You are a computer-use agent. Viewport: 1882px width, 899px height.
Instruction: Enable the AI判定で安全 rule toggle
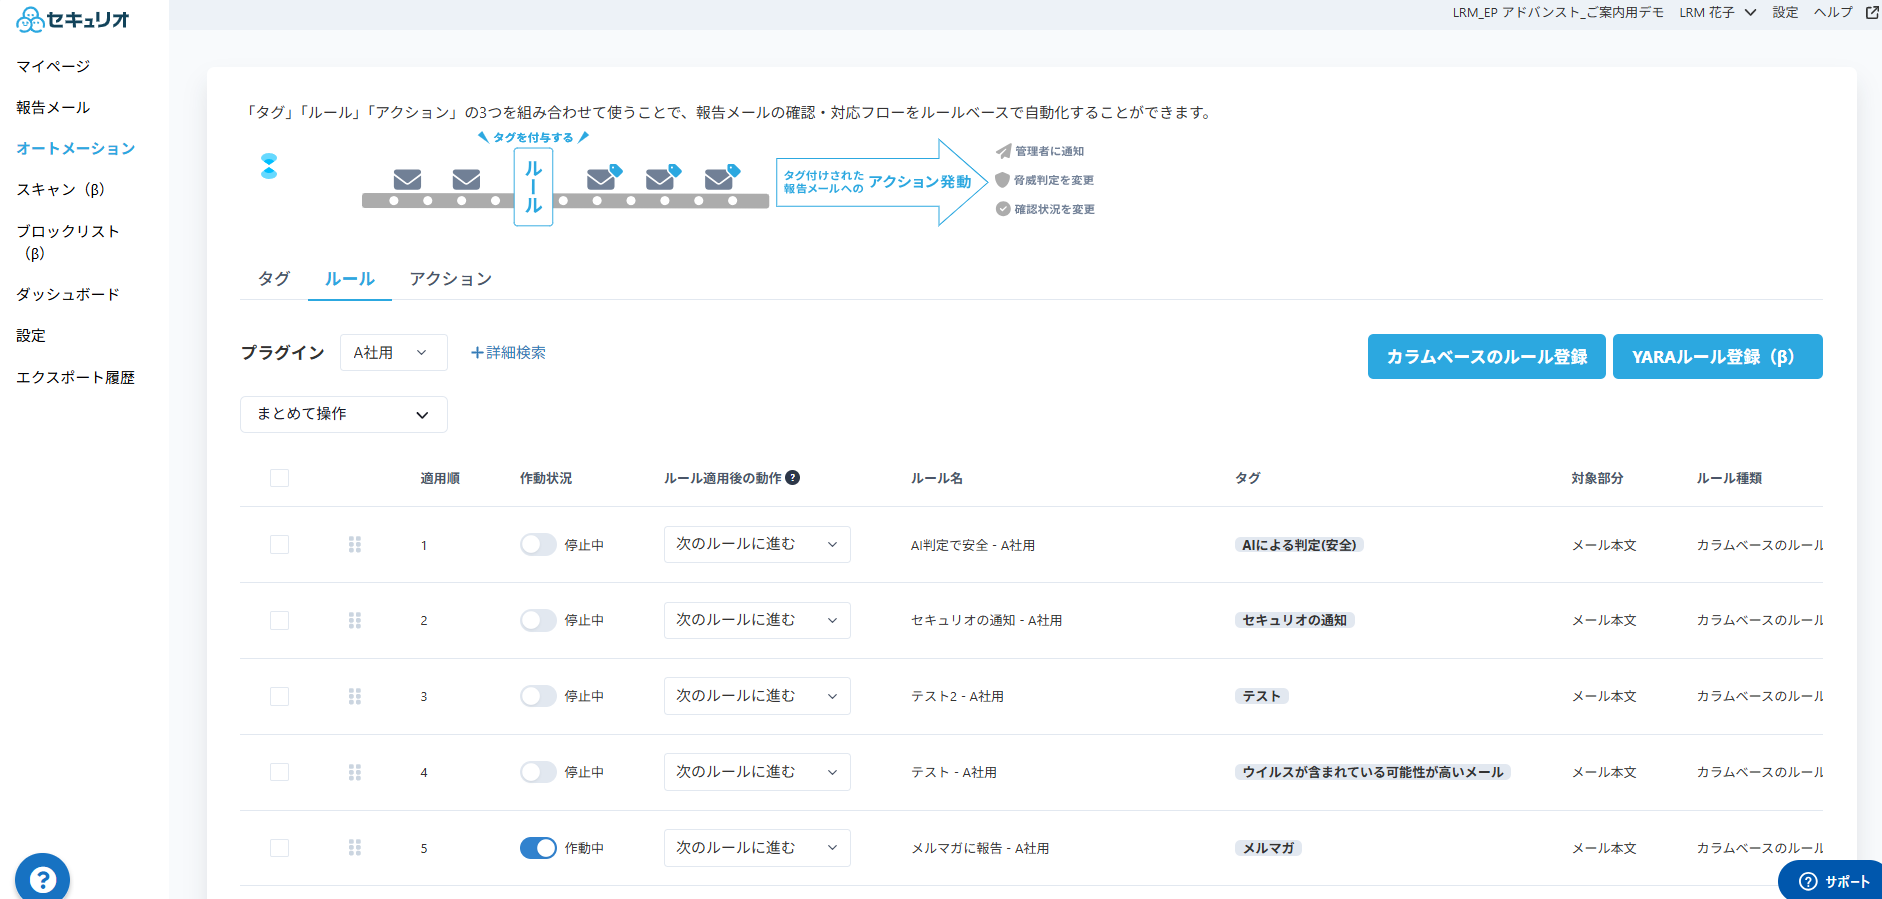538,545
